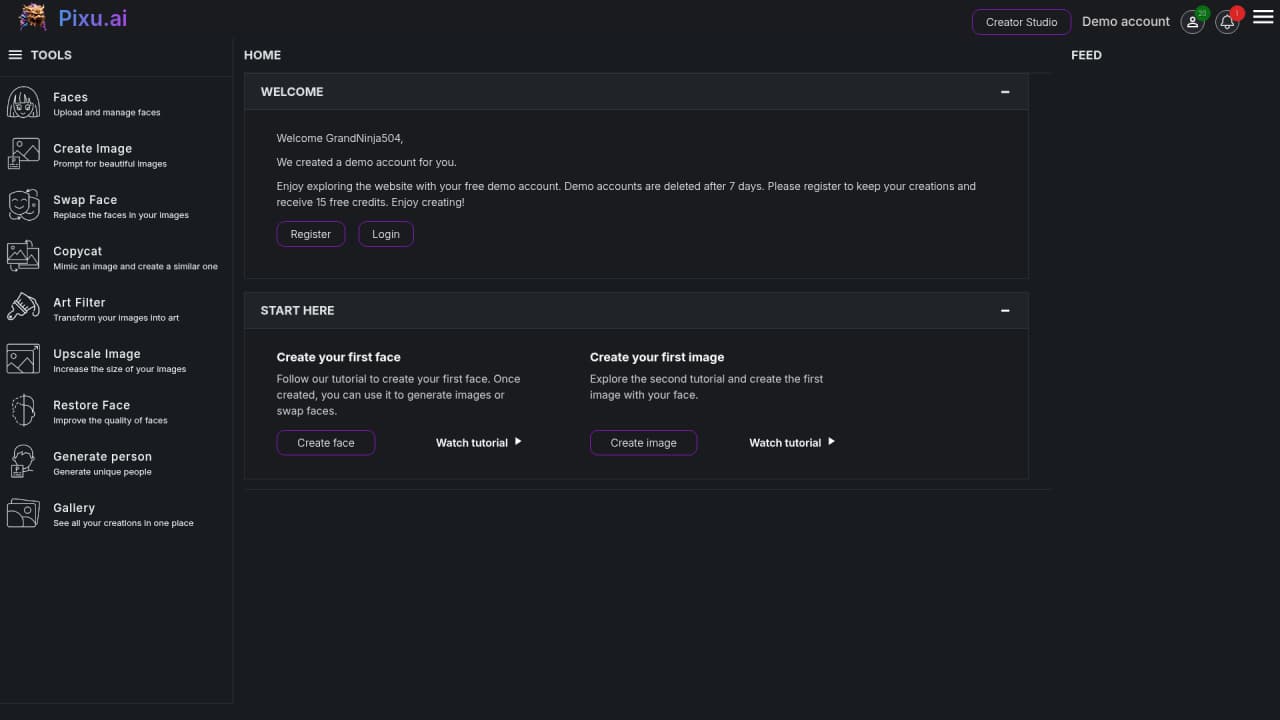Open the Upscale Image tool icon
Image resolution: width=1280 pixels, height=720 pixels.
point(23,359)
